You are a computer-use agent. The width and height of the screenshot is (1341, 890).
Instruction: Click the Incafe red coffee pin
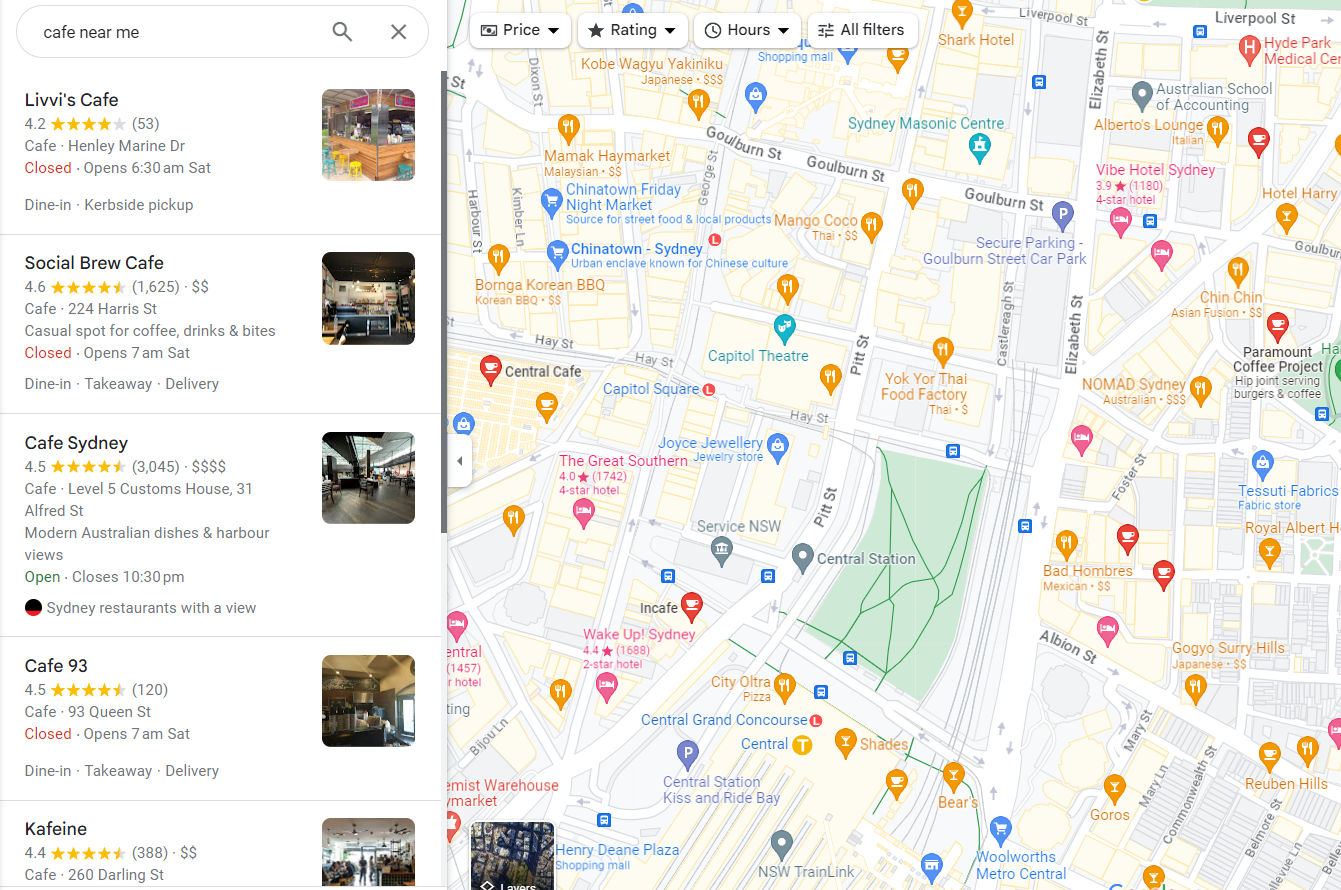pos(691,606)
